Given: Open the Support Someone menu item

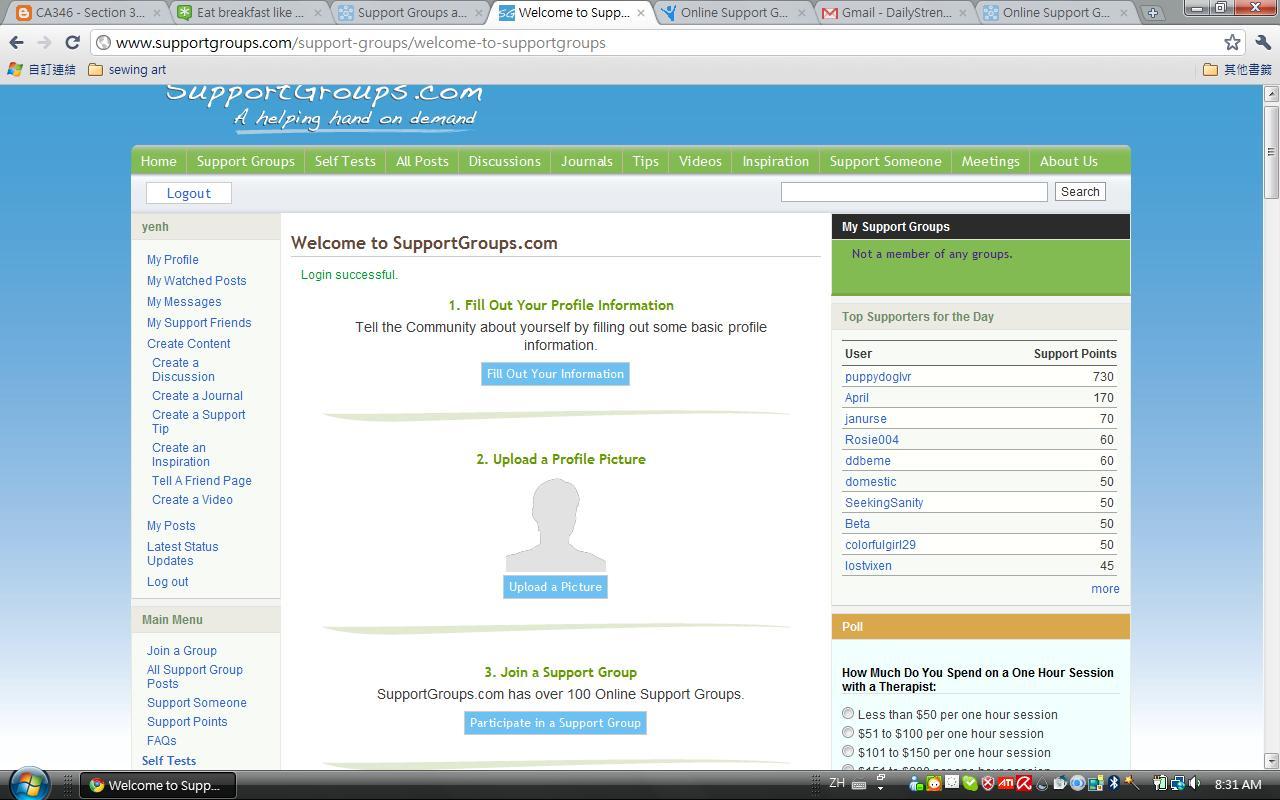Looking at the screenshot, I should click(885, 161).
